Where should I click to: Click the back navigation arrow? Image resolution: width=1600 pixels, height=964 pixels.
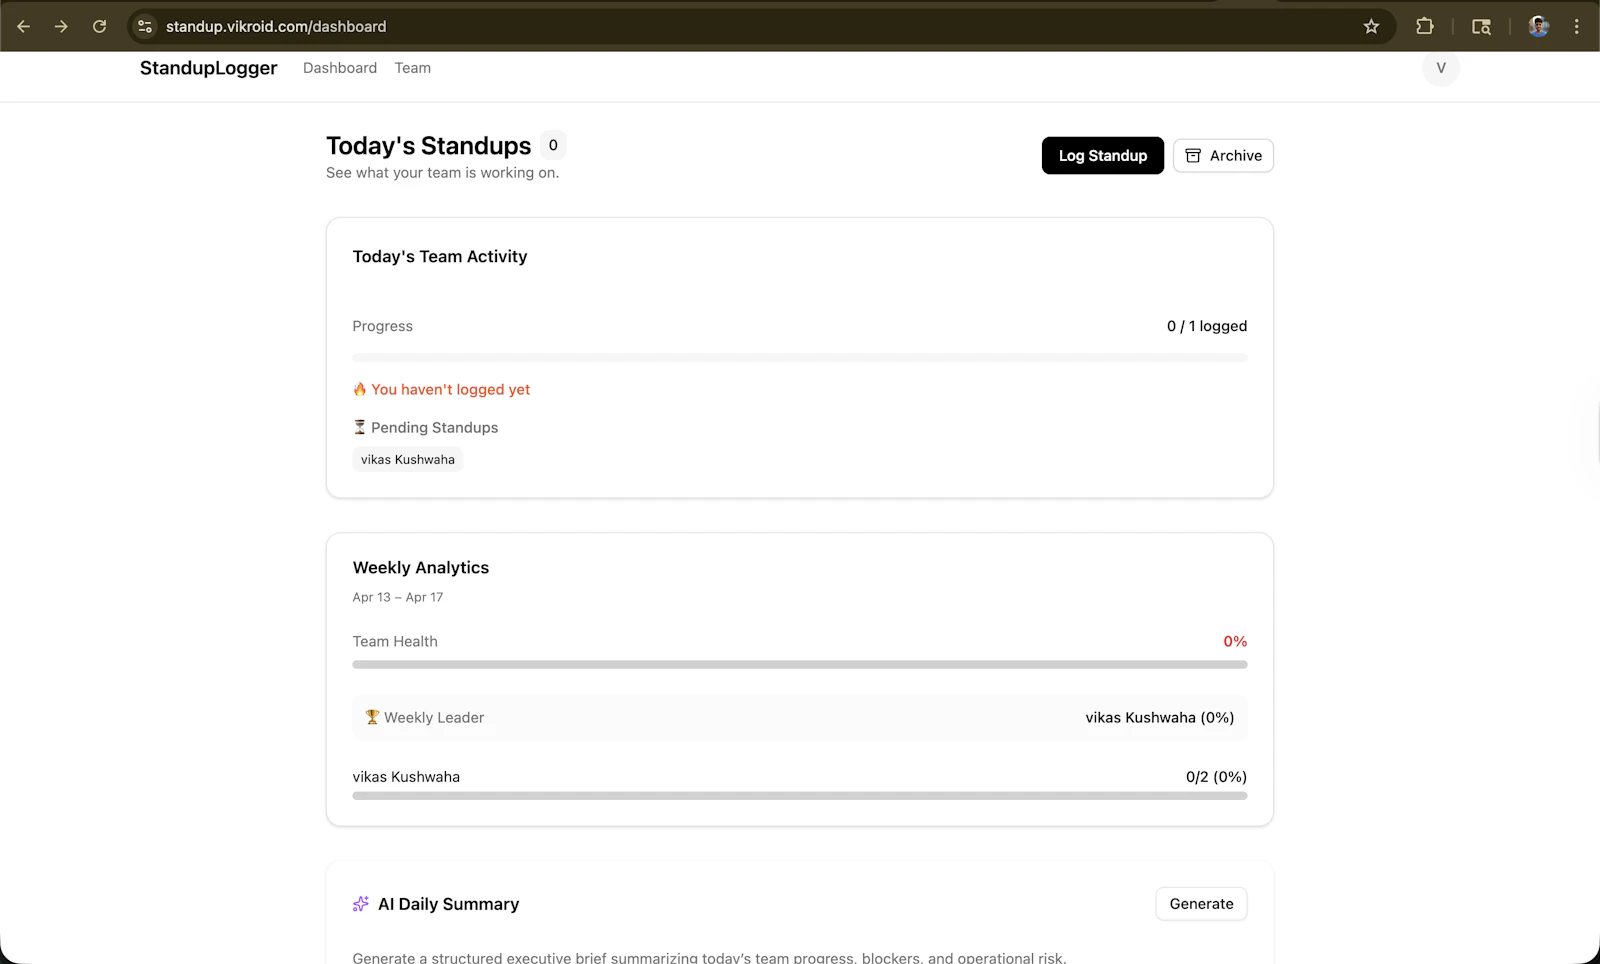24,26
